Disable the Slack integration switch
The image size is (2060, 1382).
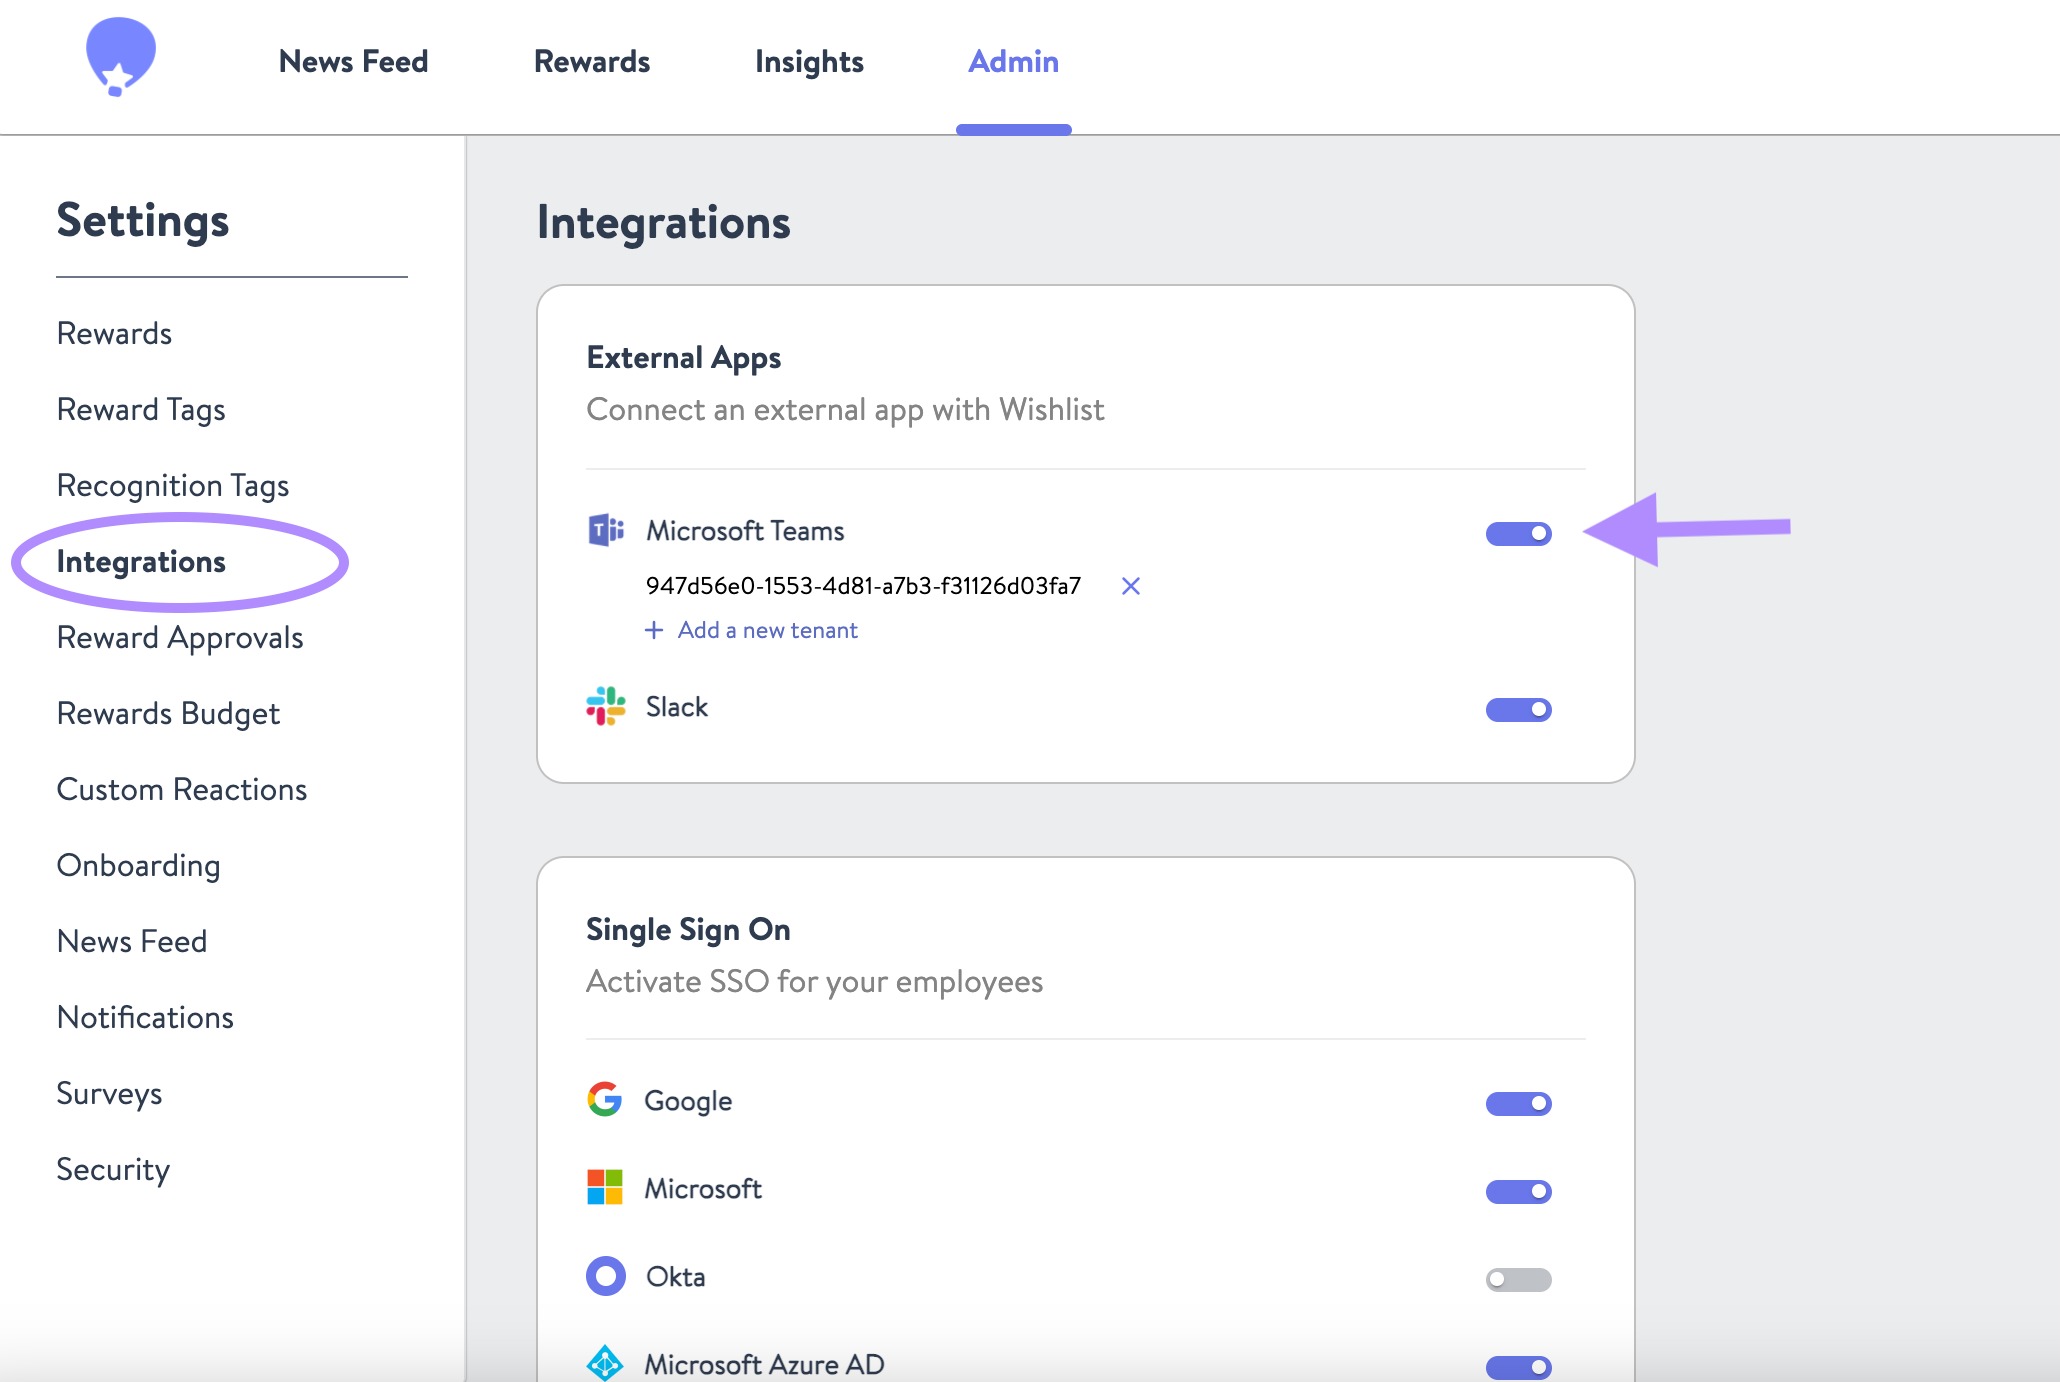click(1518, 710)
